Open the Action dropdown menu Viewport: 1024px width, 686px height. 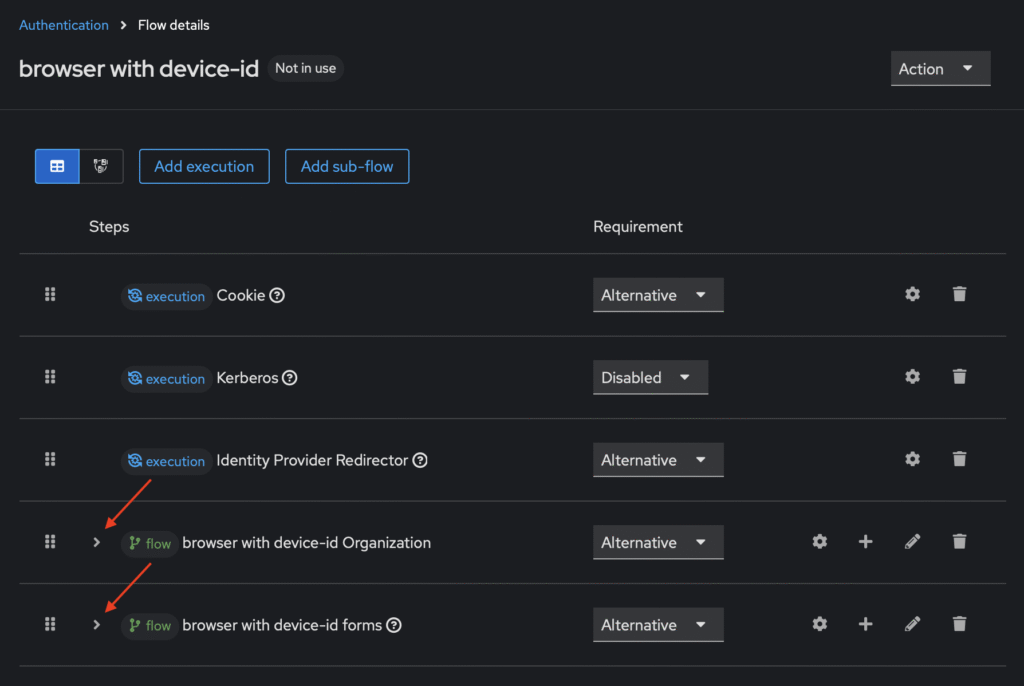click(x=940, y=69)
